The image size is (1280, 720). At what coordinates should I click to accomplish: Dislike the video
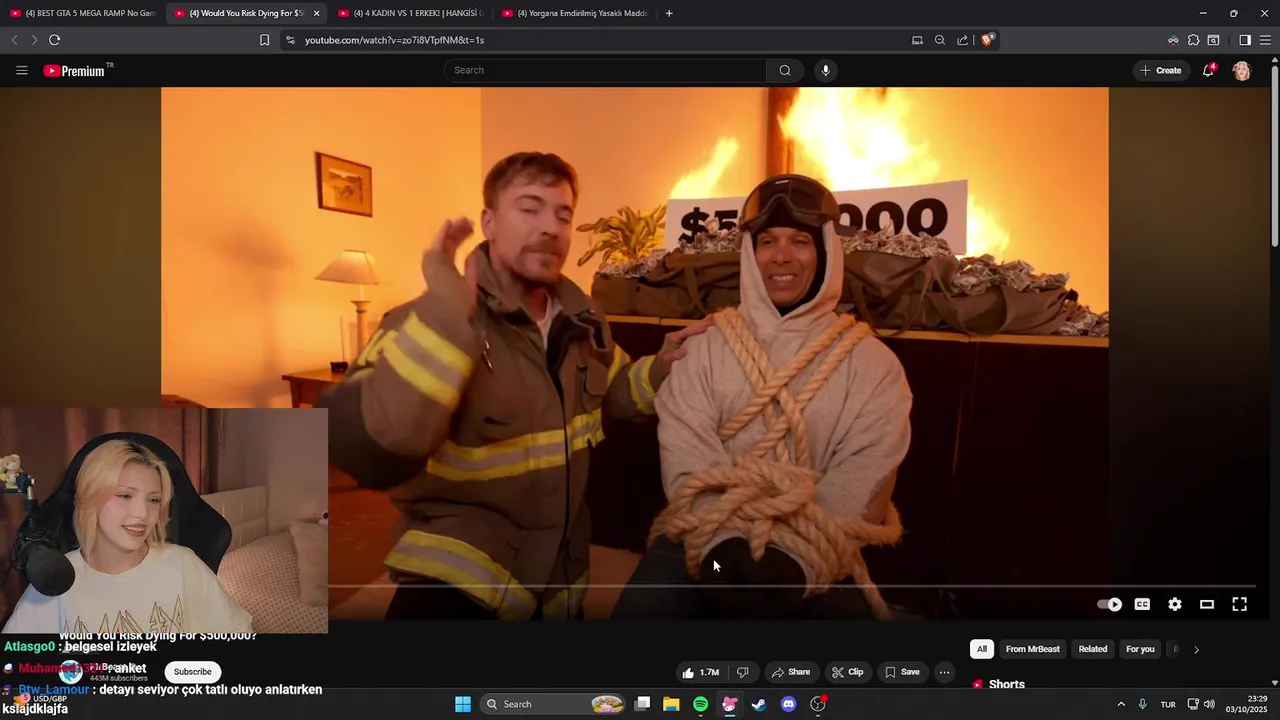point(743,672)
